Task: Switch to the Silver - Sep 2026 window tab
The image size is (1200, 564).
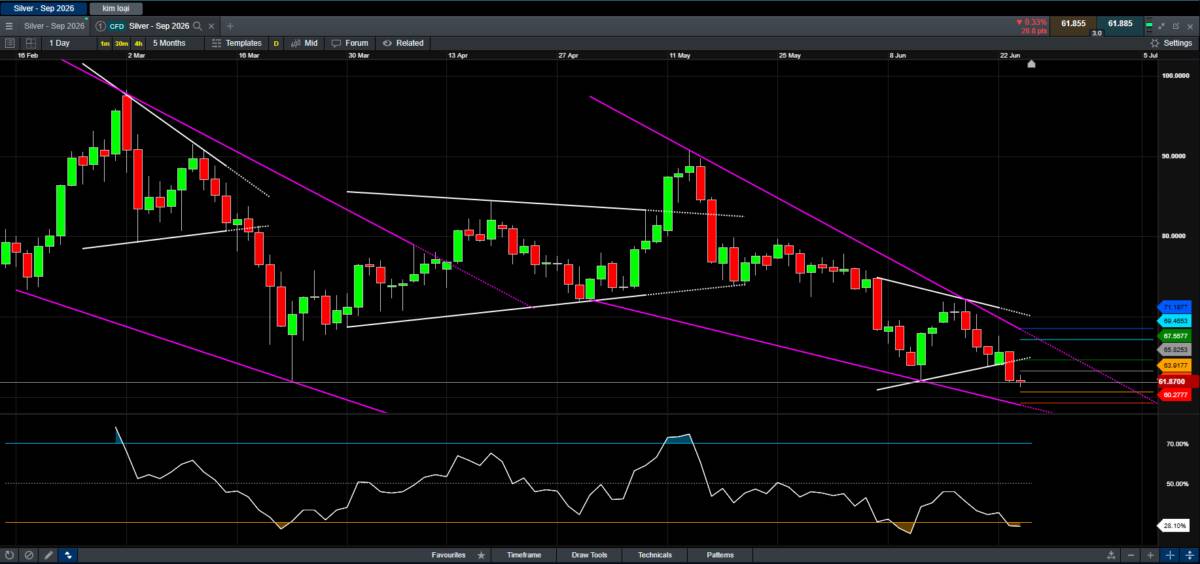Action: (x=43, y=7)
